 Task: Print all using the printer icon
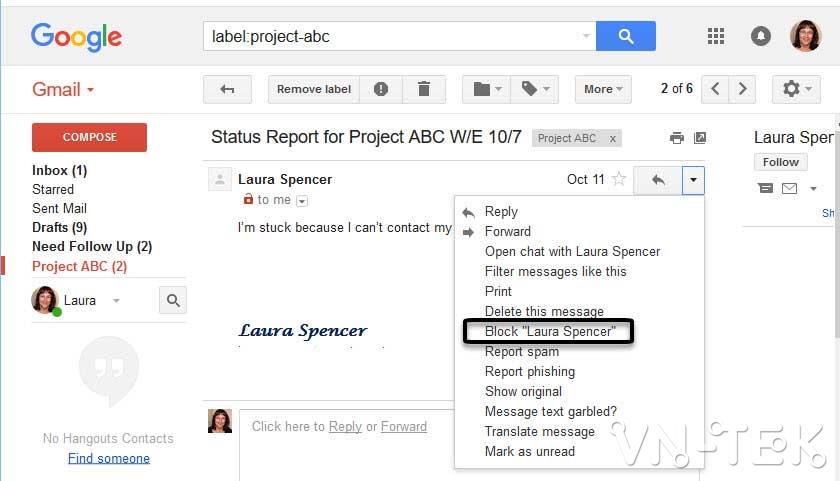[x=677, y=138]
